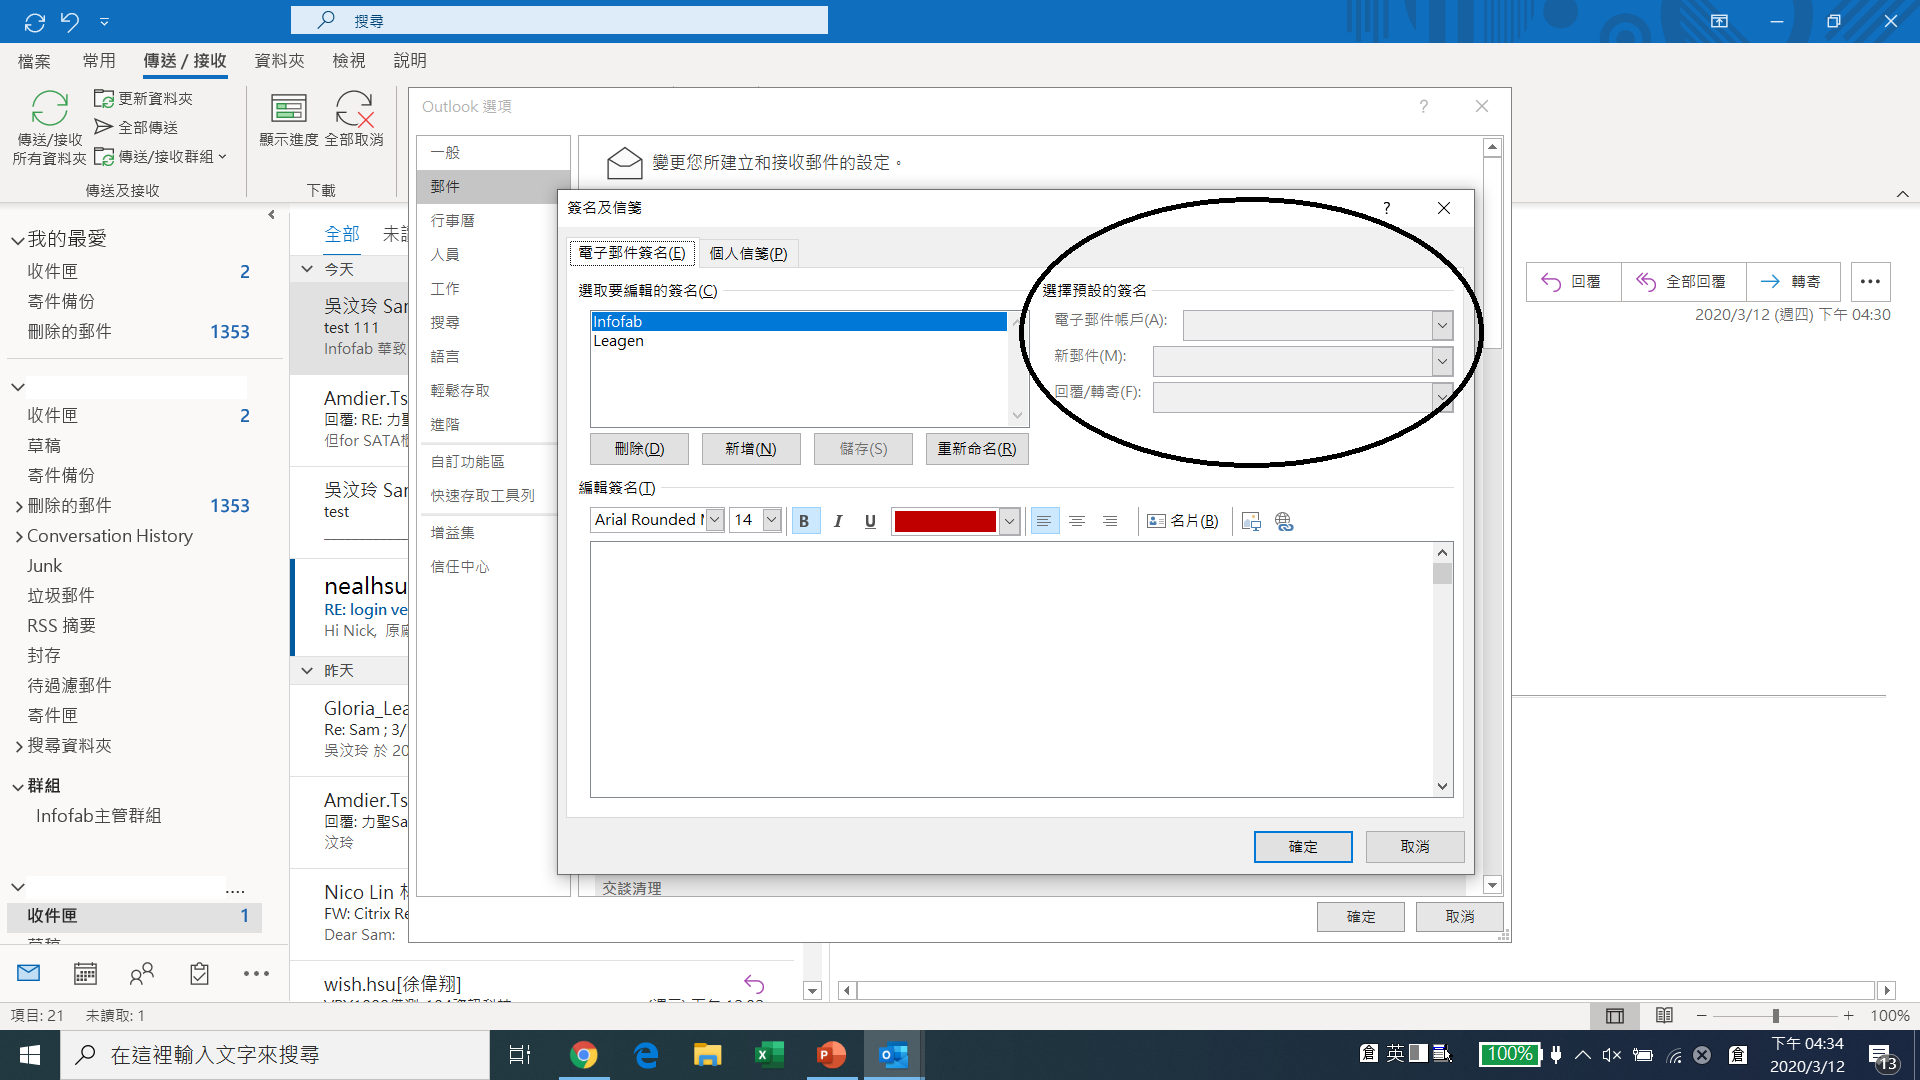The width and height of the screenshot is (1920, 1080).
Task: Click the center align icon
Action: [x=1077, y=521]
